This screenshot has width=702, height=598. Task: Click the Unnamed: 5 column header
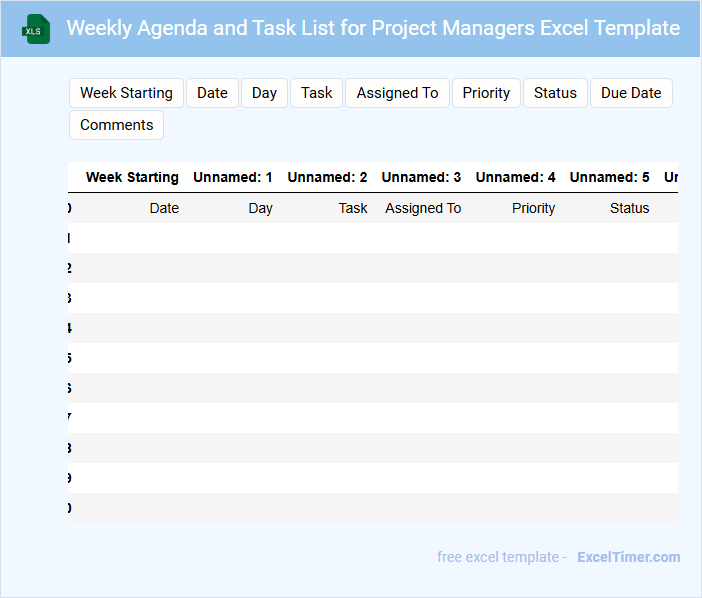click(x=609, y=177)
